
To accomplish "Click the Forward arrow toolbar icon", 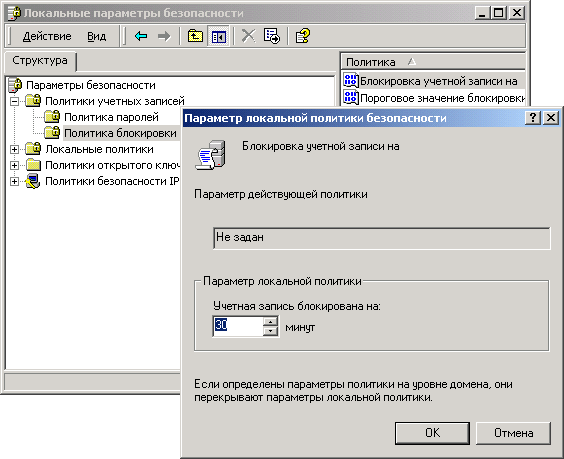I will (164, 36).
